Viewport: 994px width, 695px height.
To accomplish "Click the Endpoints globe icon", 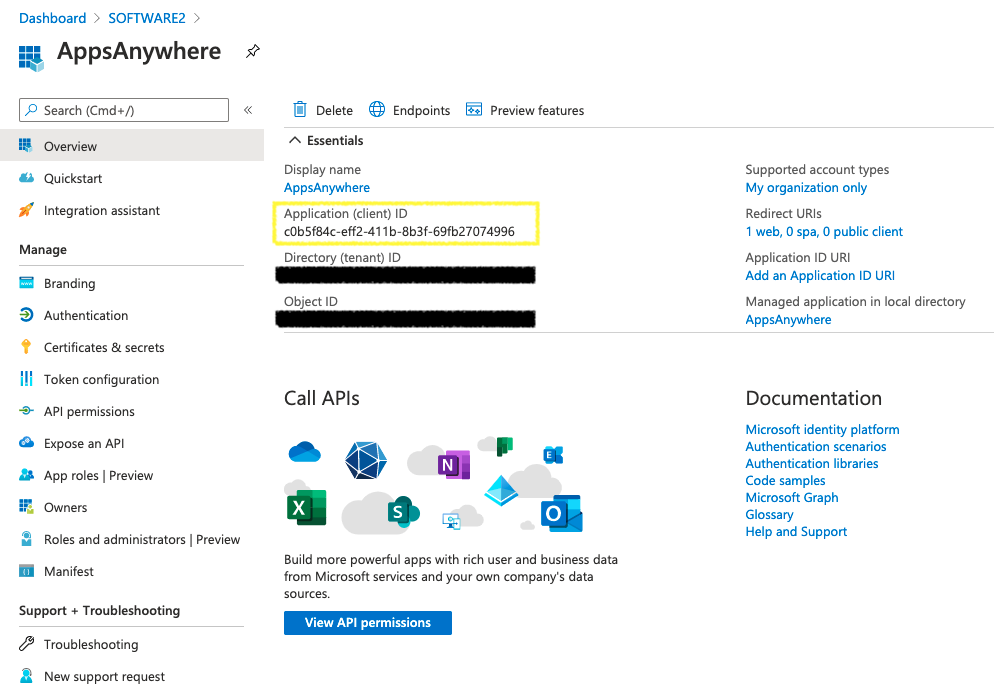I will pos(377,110).
